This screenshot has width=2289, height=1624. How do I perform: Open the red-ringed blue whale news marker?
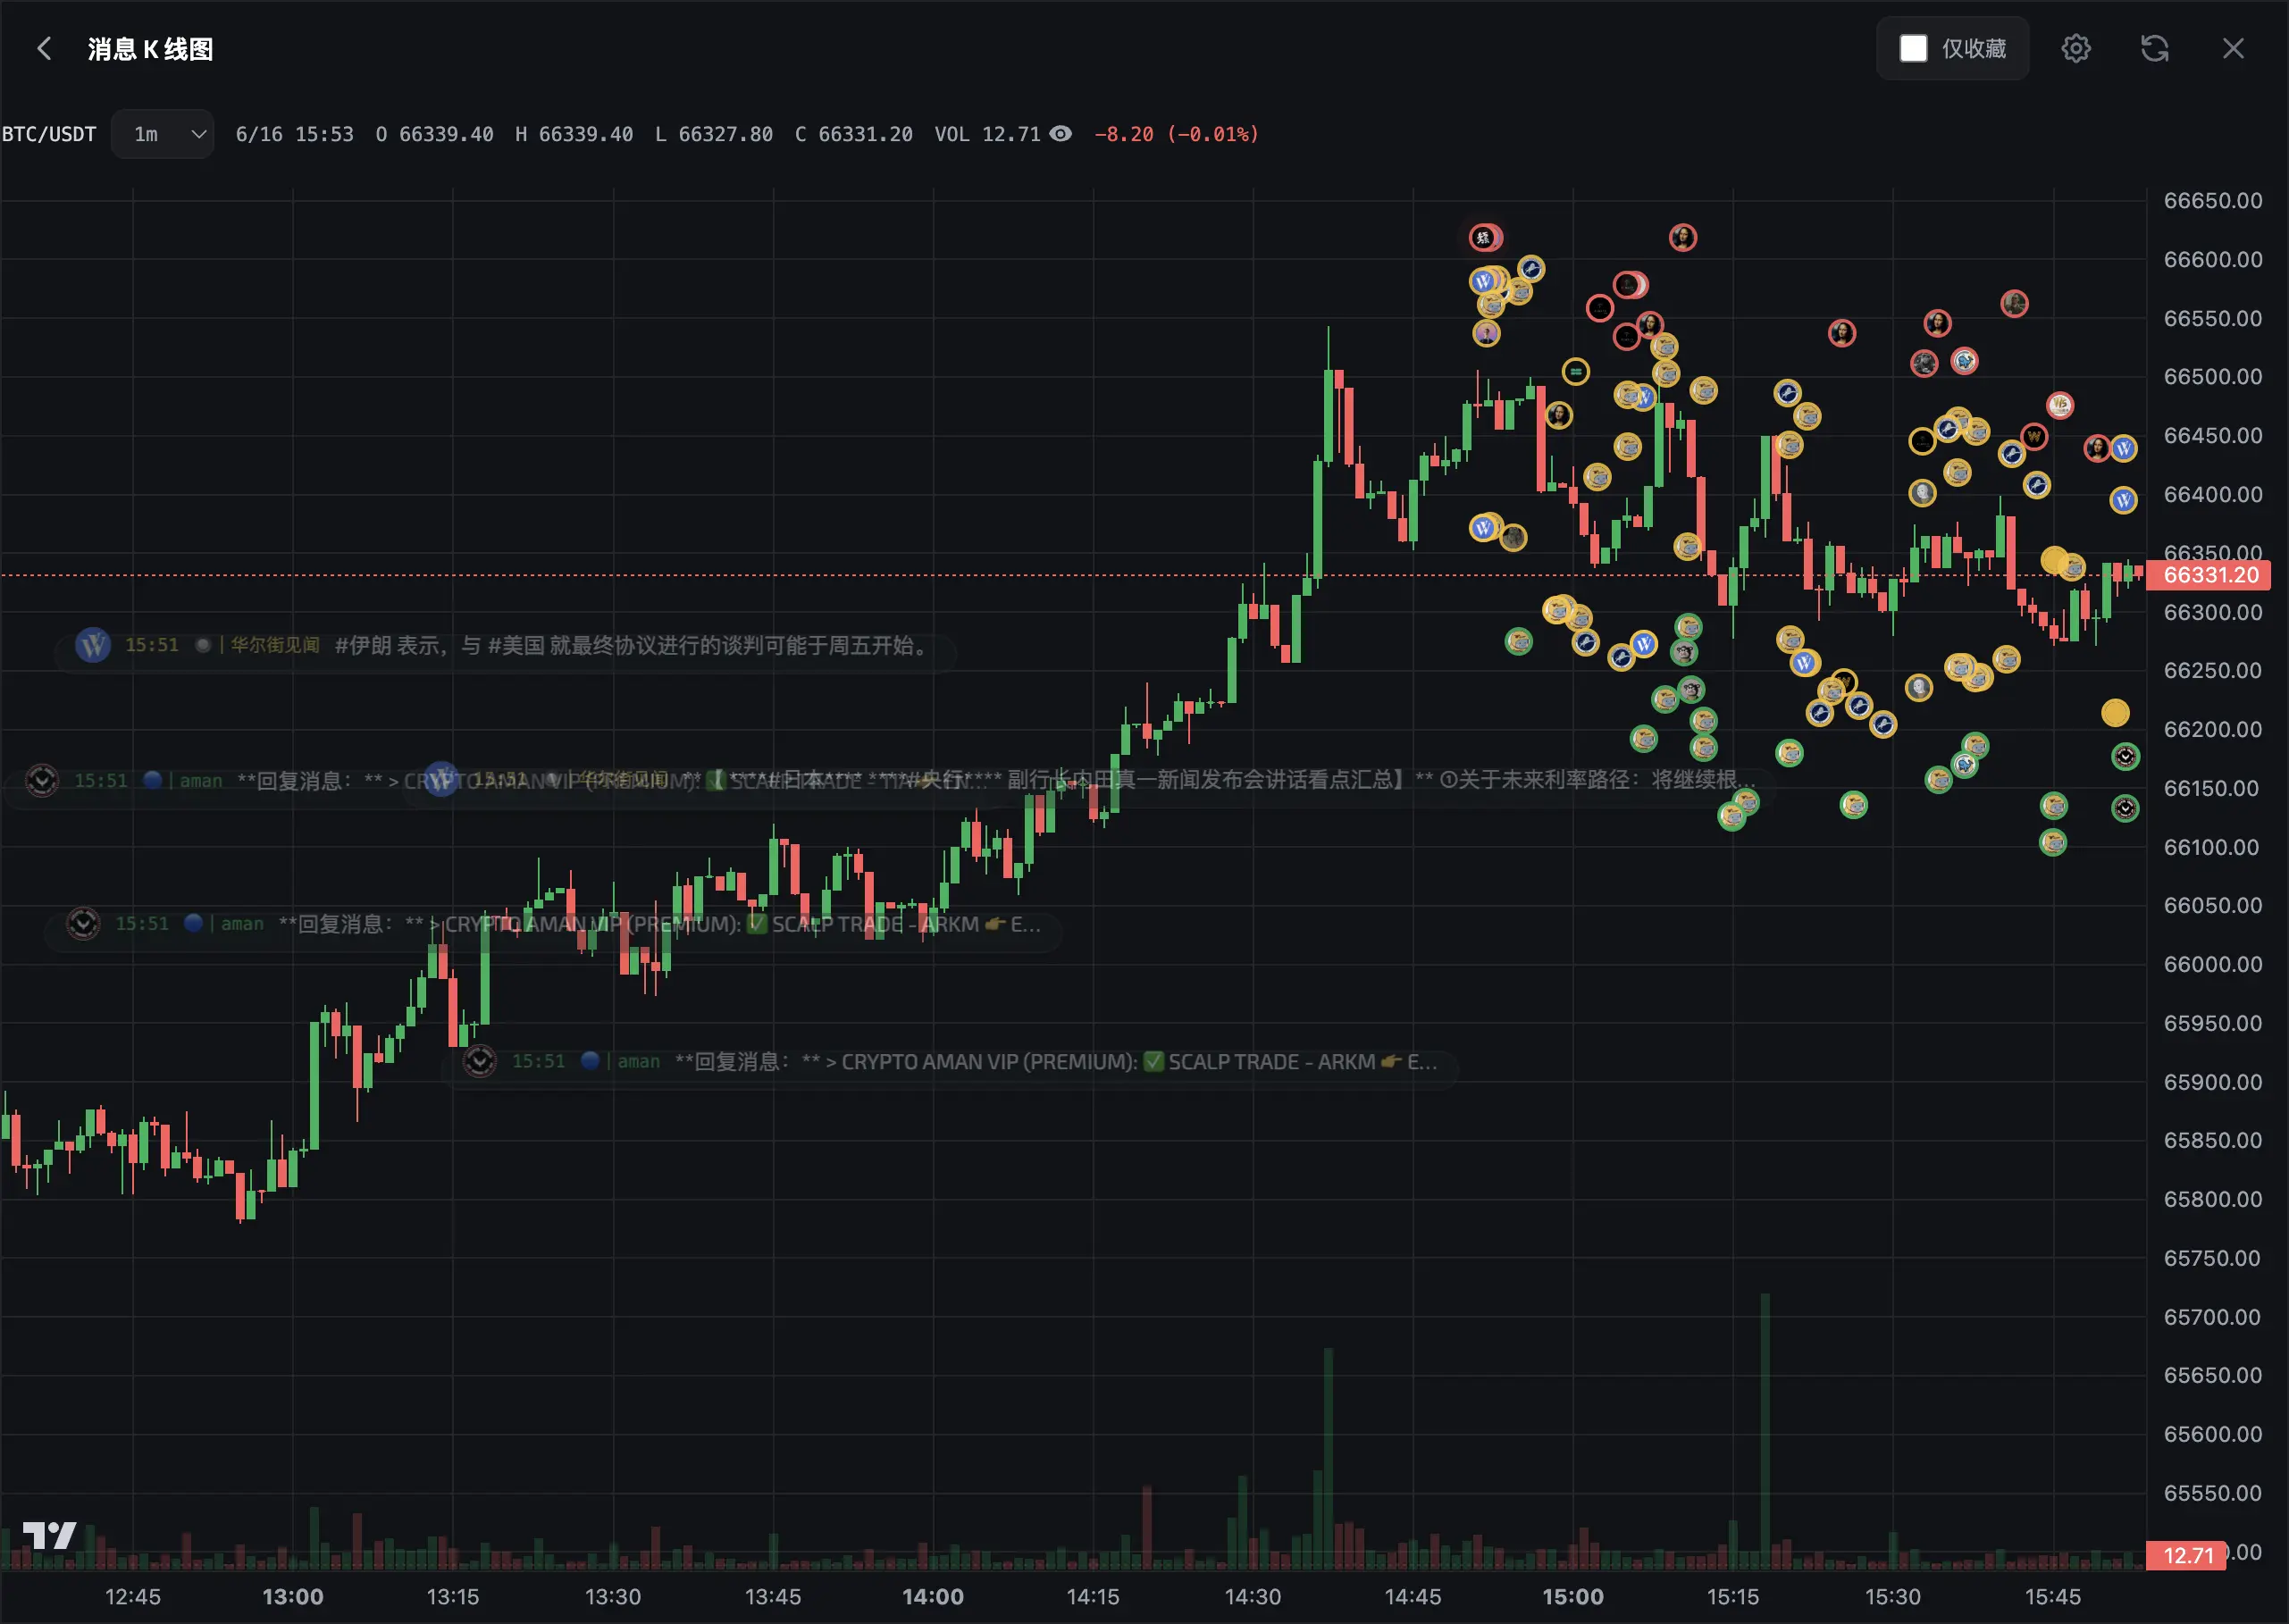click(1965, 361)
